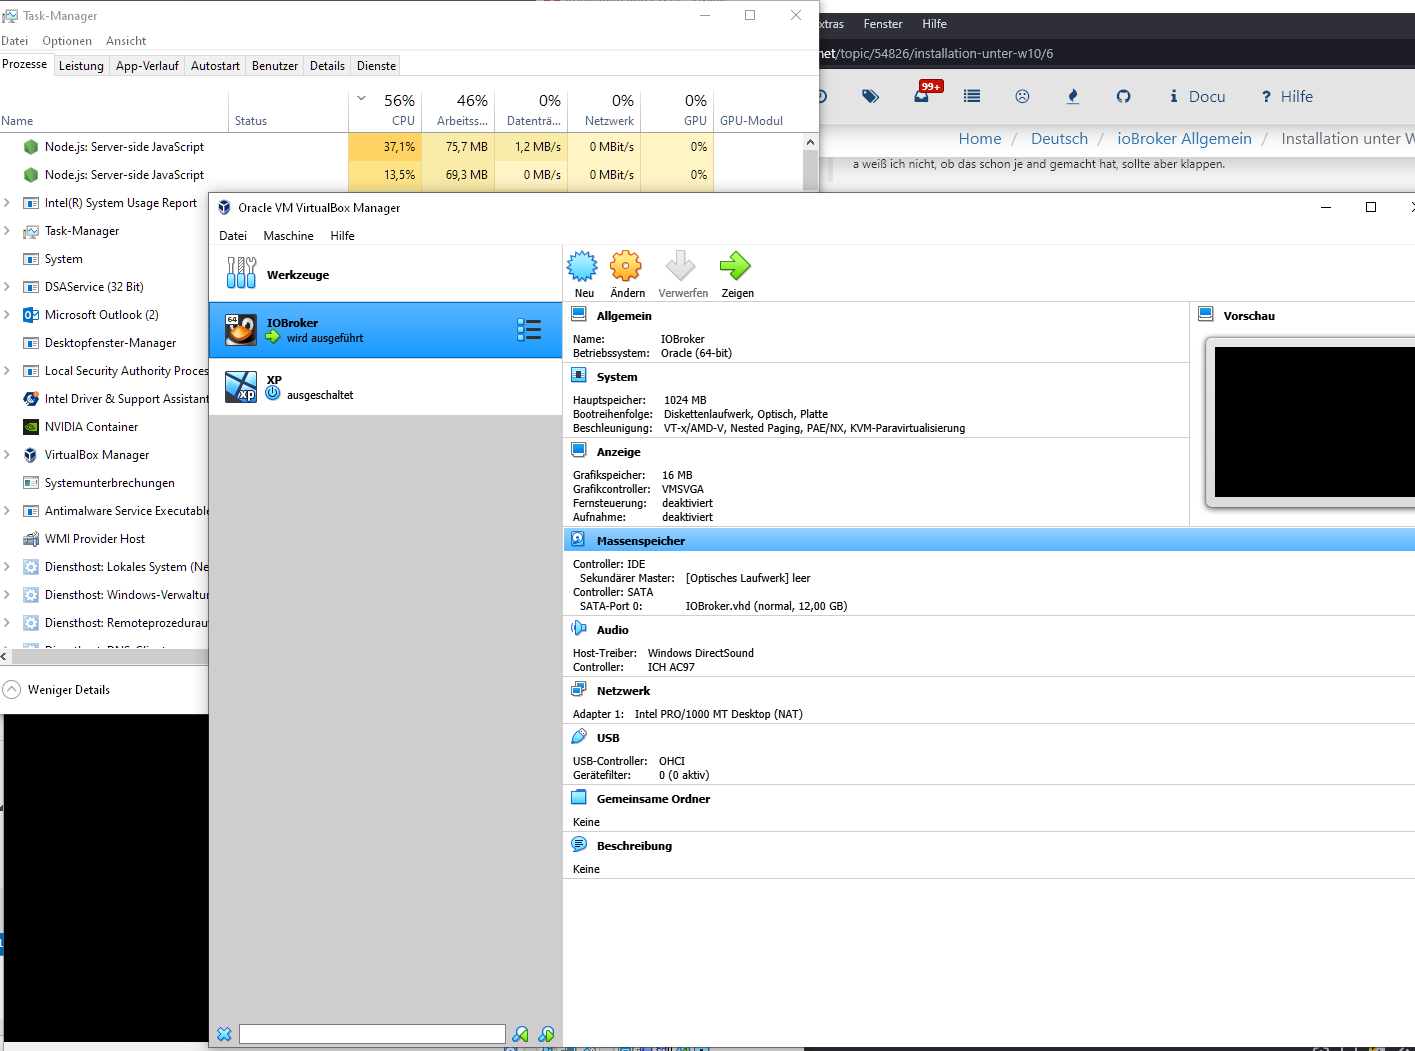Close the VM search bar with the X icon

point(224,1034)
